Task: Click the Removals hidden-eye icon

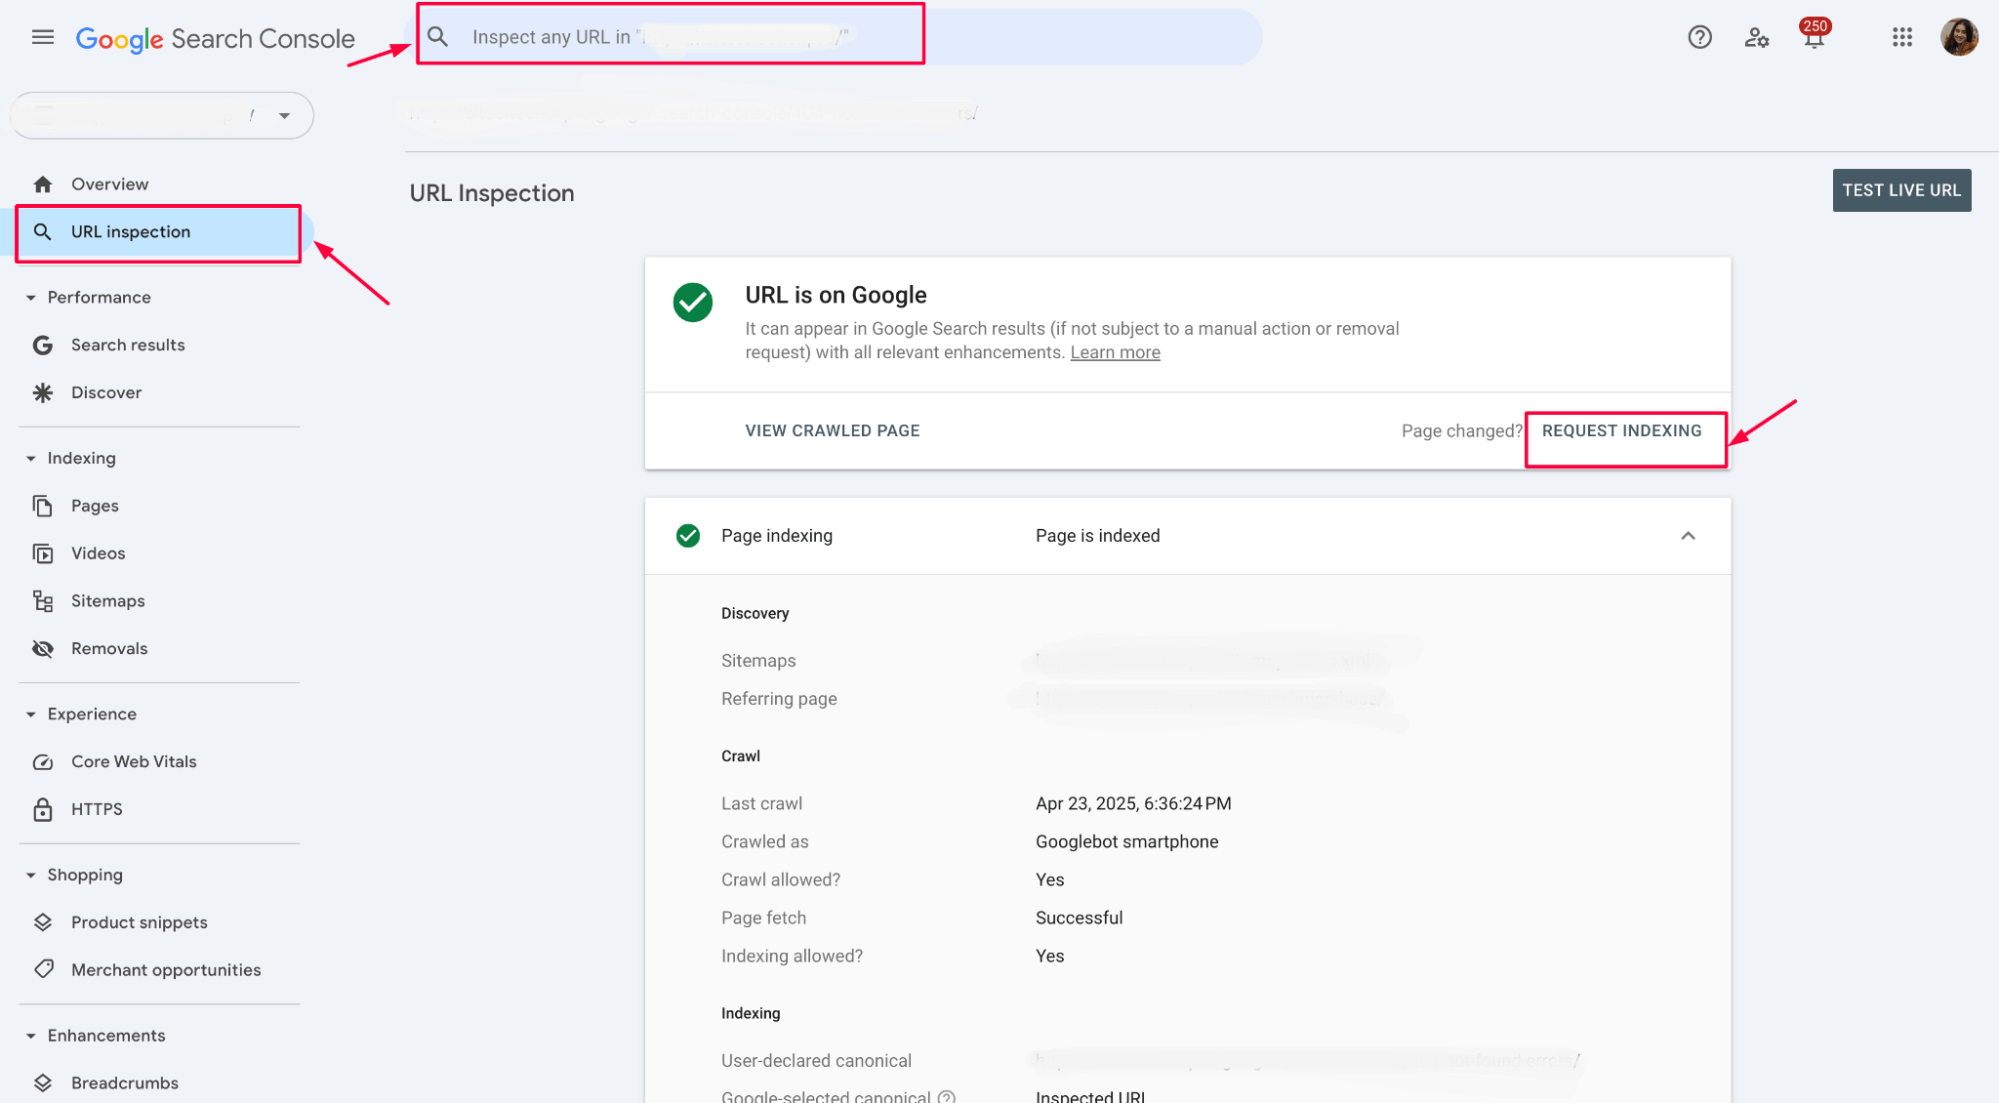Action: [42, 649]
